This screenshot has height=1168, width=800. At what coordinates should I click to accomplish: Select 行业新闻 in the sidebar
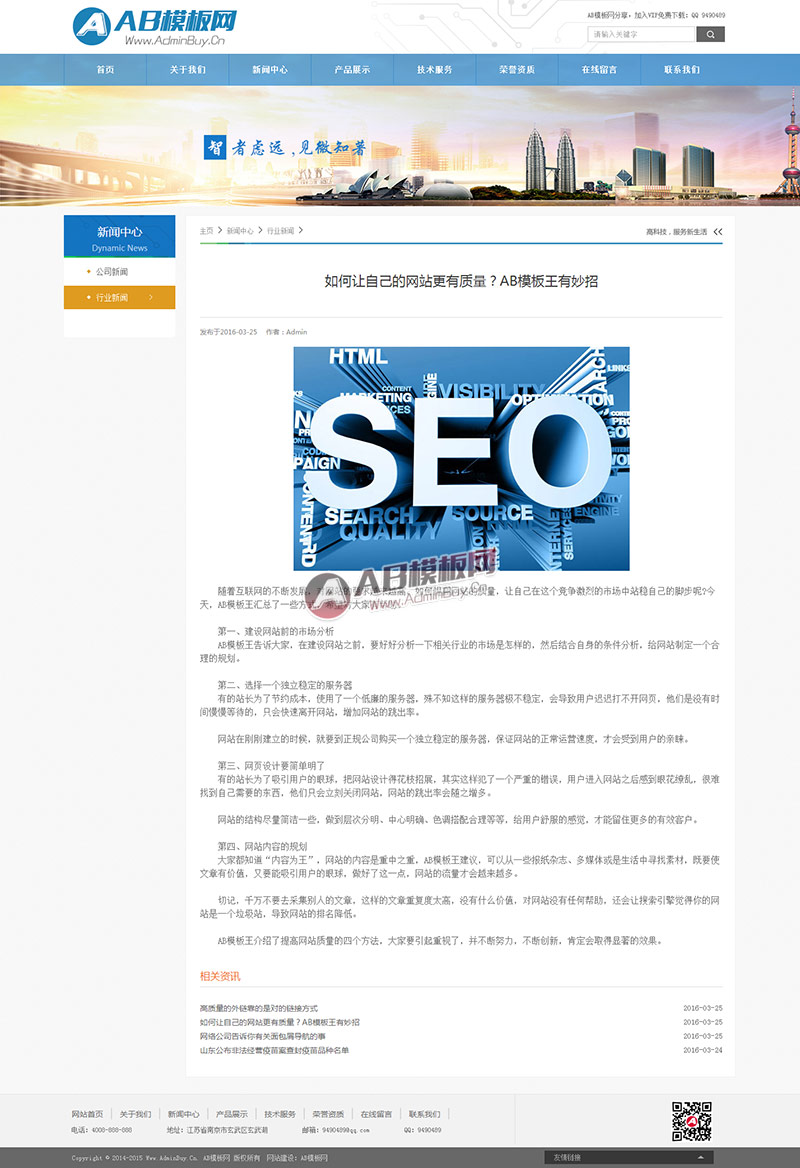click(x=119, y=297)
